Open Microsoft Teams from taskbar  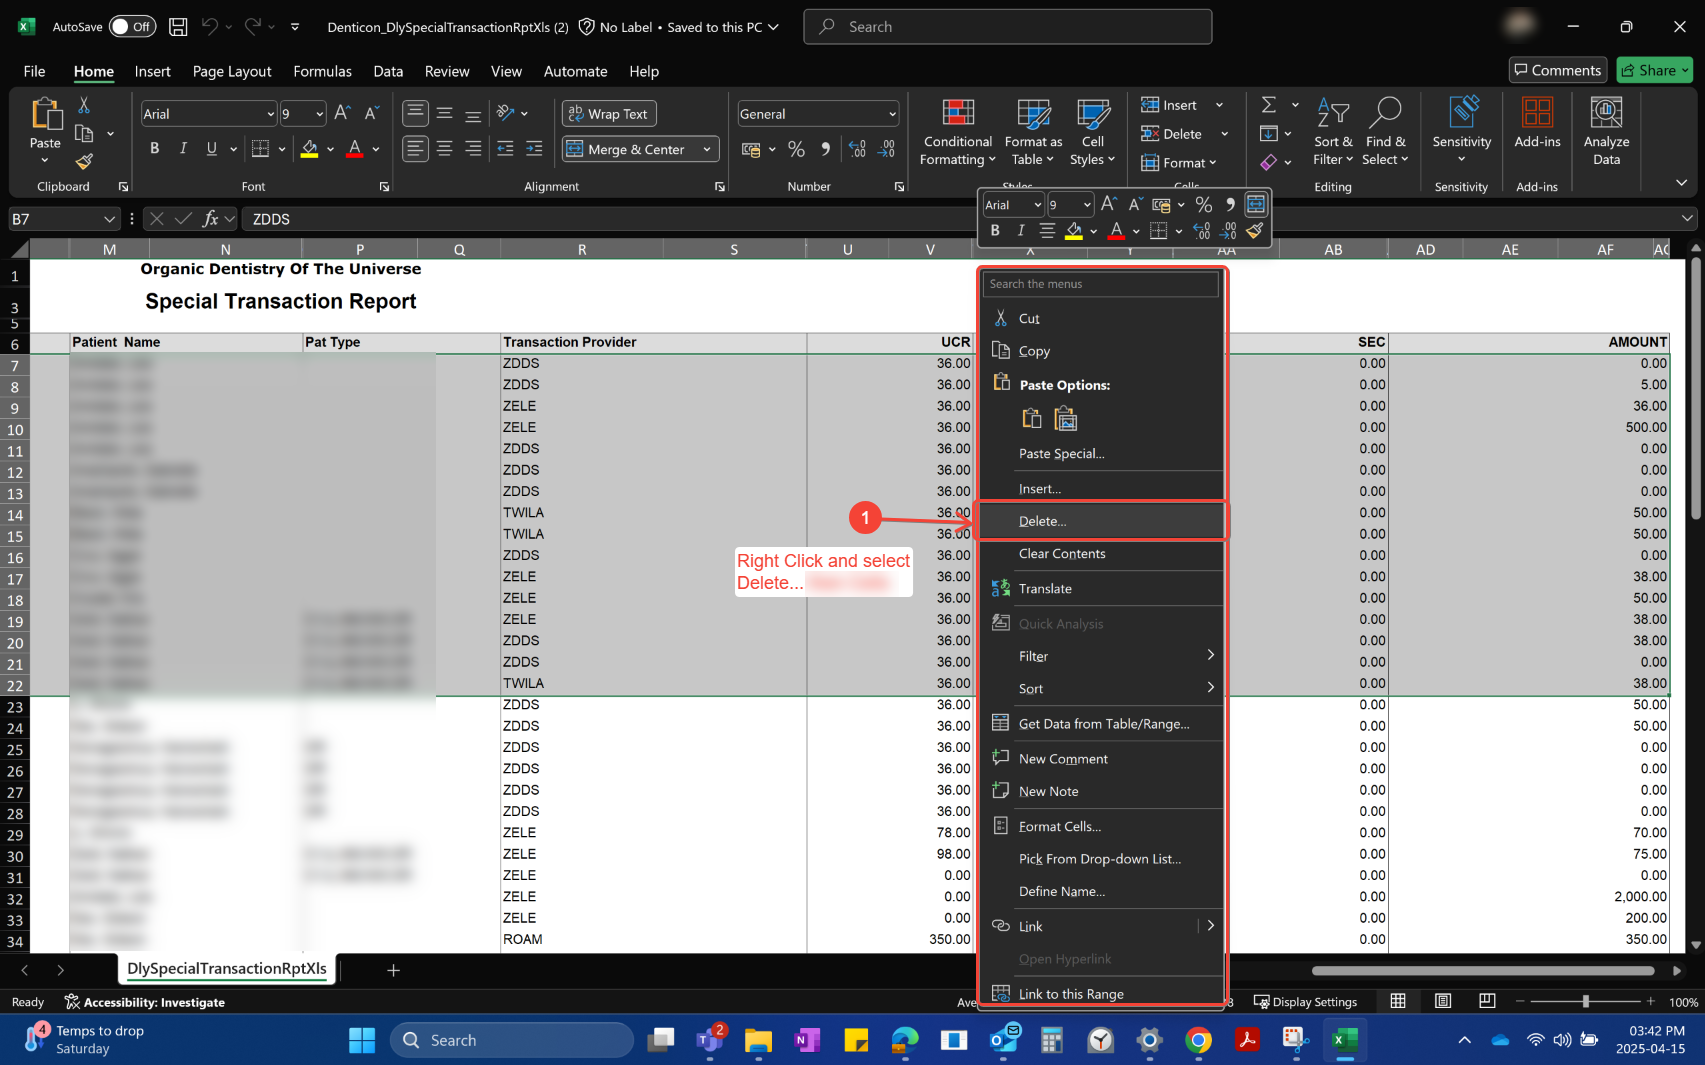[709, 1040]
